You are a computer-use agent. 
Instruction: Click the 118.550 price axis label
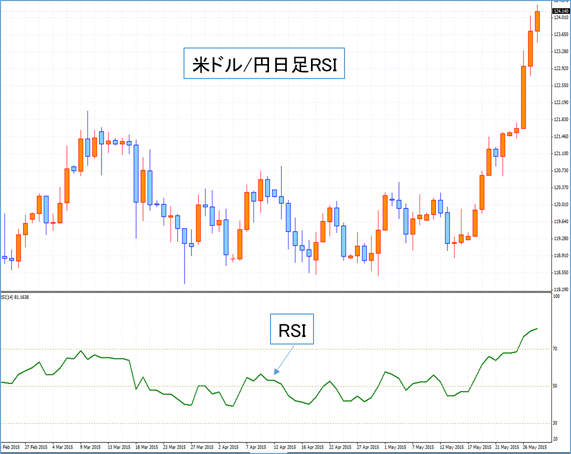(x=561, y=272)
